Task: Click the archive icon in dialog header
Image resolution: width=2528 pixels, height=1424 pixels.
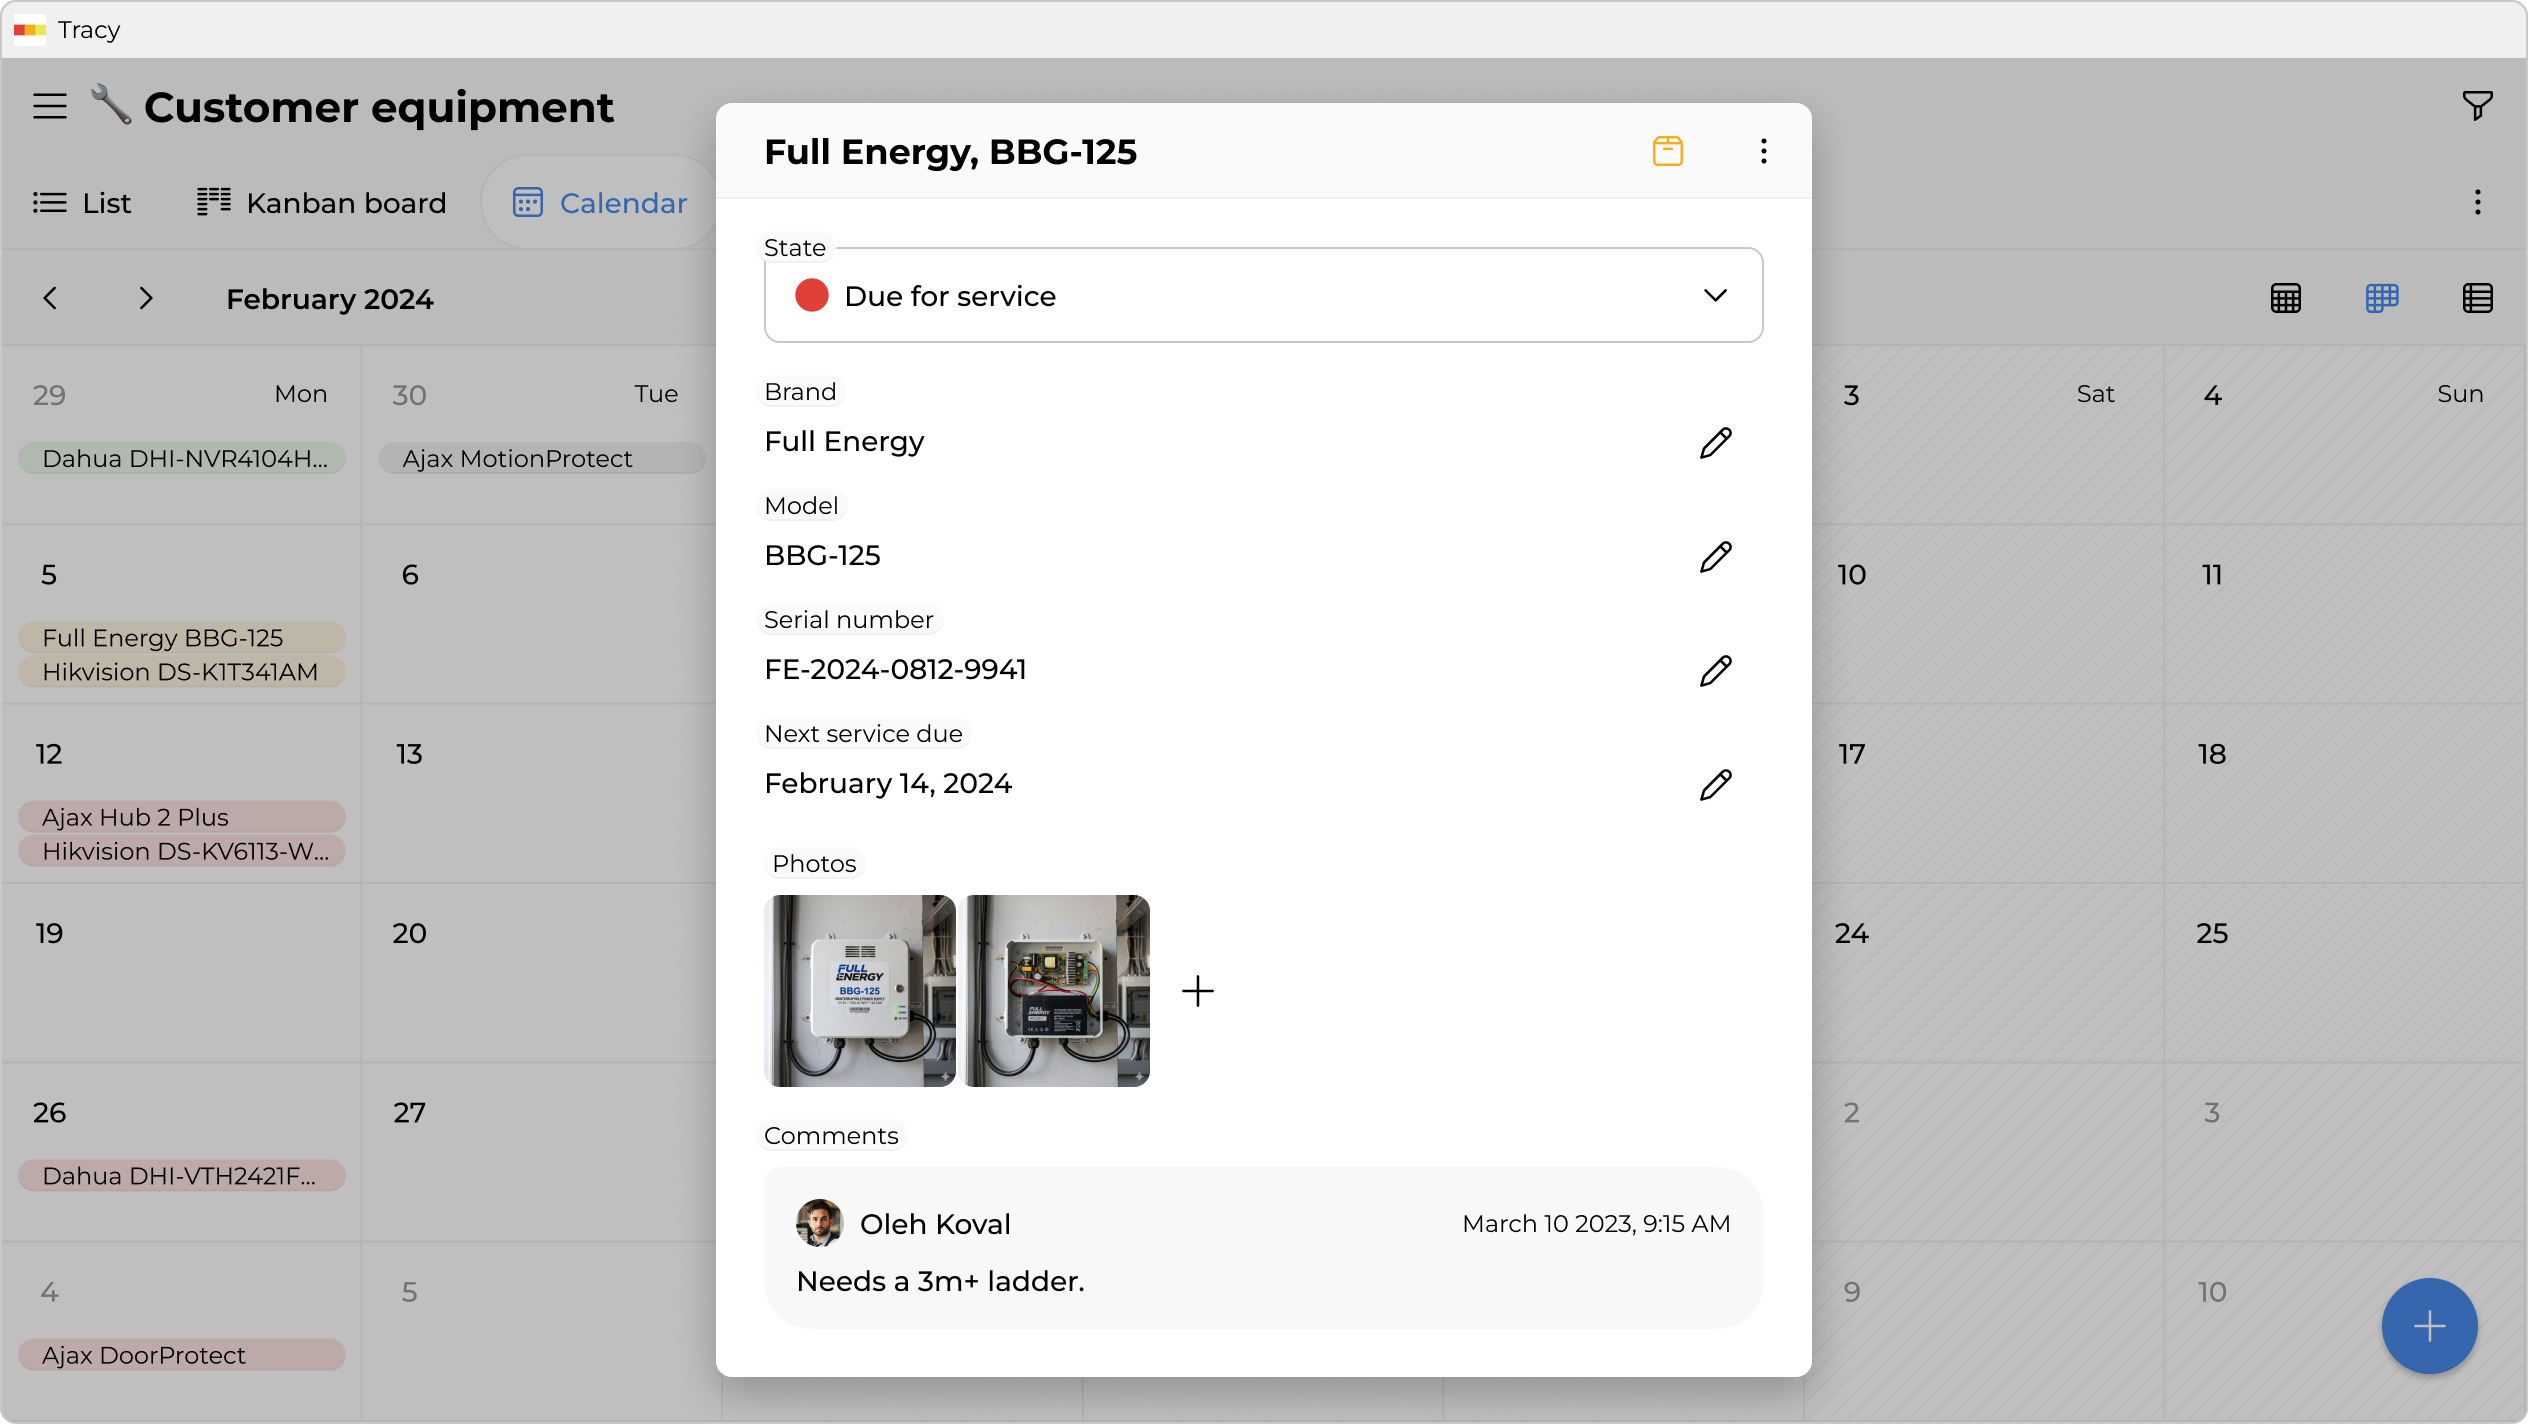Action: pos(1667,151)
